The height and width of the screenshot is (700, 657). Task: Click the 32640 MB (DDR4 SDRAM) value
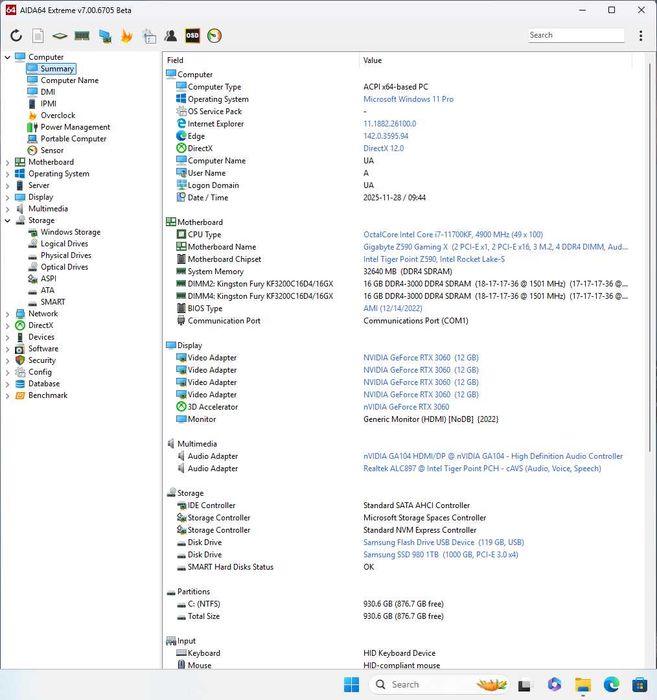pos(408,271)
